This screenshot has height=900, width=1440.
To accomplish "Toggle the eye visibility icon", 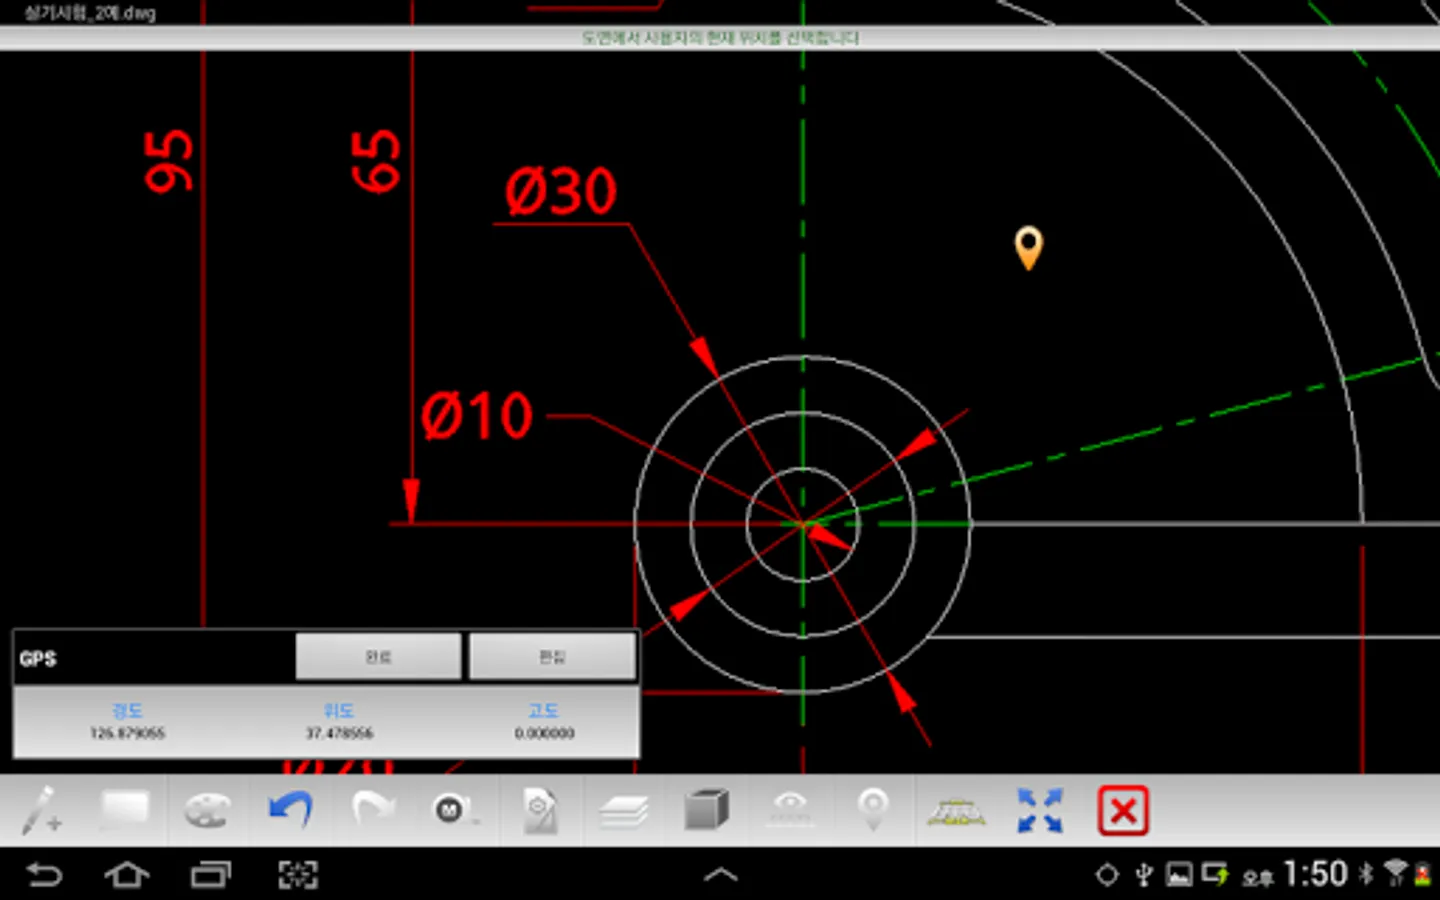I will pyautogui.click(x=791, y=810).
